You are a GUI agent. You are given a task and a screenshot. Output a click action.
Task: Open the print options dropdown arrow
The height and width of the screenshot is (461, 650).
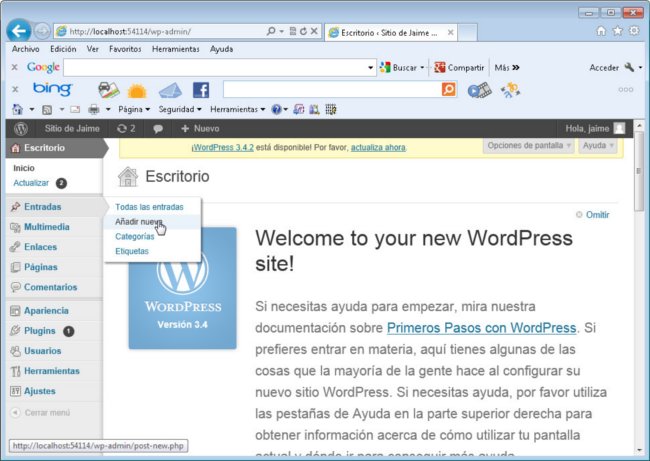(x=108, y=109)
